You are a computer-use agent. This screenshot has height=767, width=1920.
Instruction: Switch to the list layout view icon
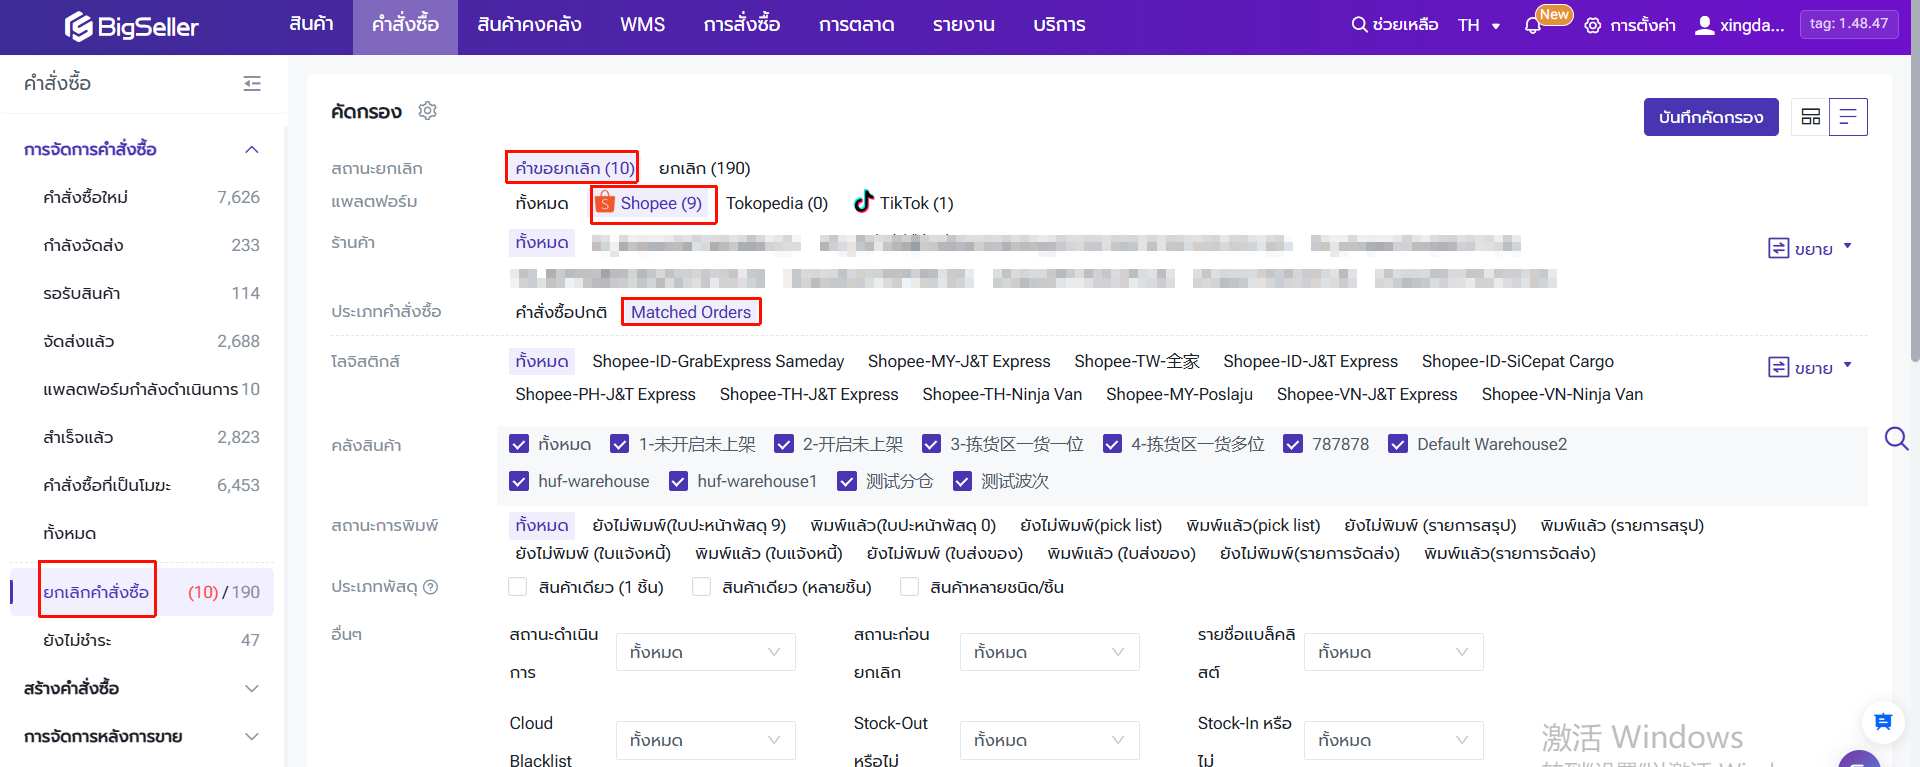[x=1848, y=117]
